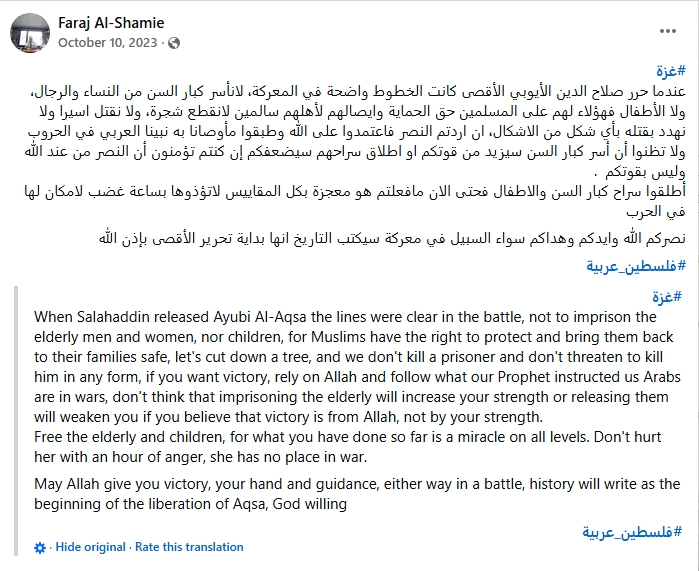Open the #غزة hashtag above the English translation
This screenshot has height=571, width=699.
pos(669,296)
